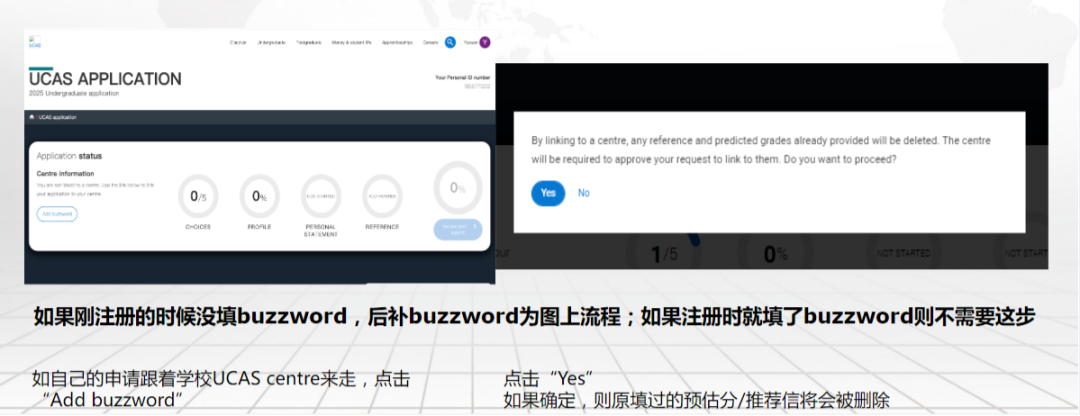Open Money & student life menu
The width and height of the screenshot is (1080, 416).
point(351,43)
